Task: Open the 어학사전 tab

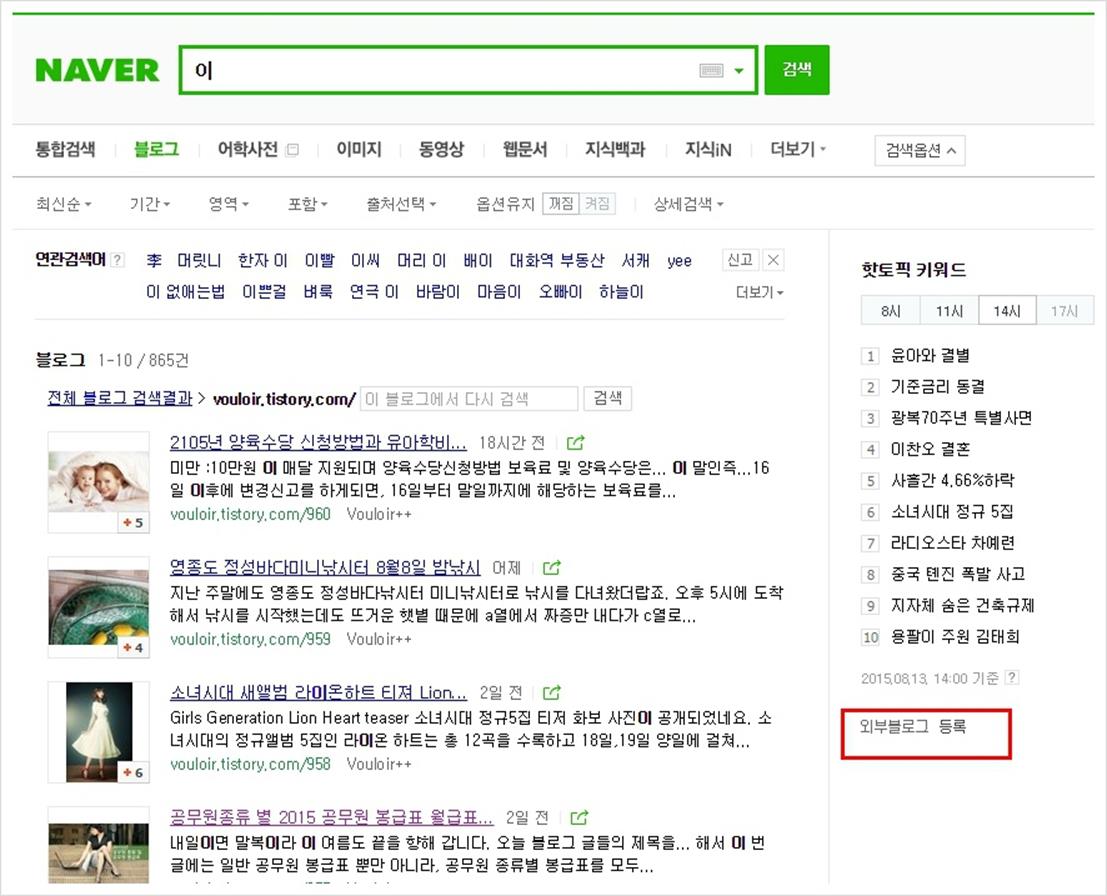Action: coord(247,149)
